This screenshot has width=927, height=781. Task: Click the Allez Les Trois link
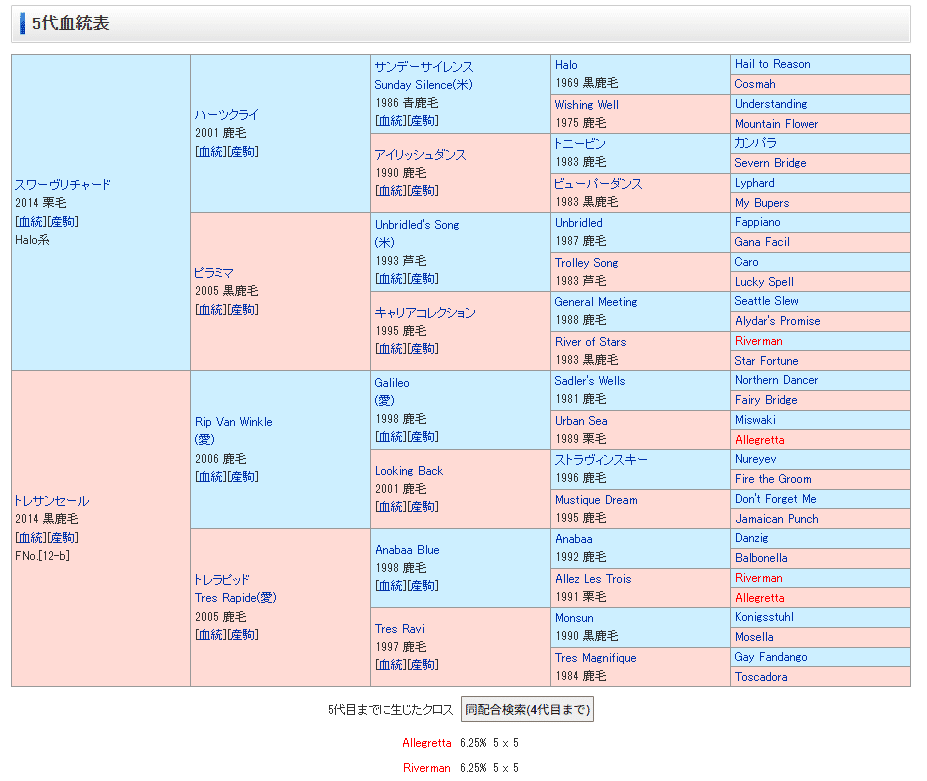[592, 579]
